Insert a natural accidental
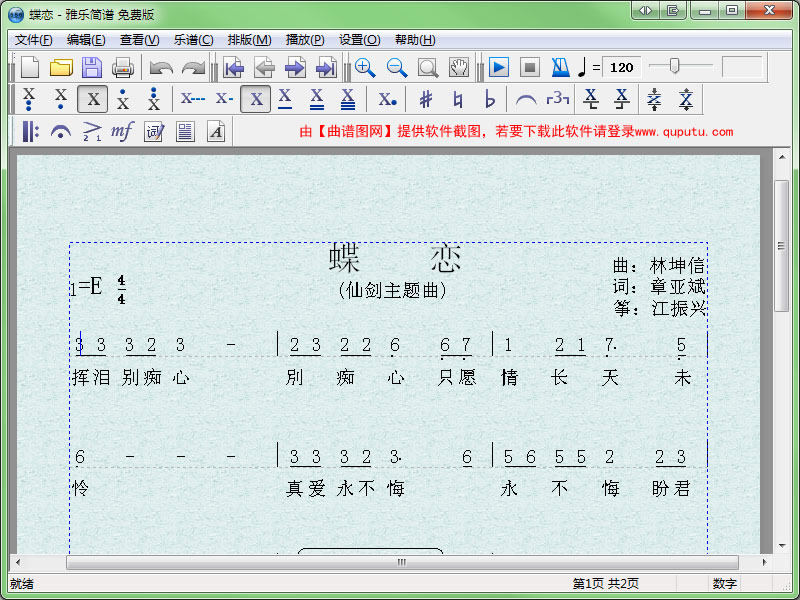This screenshot has height=600, width=800. click(458, 99)
